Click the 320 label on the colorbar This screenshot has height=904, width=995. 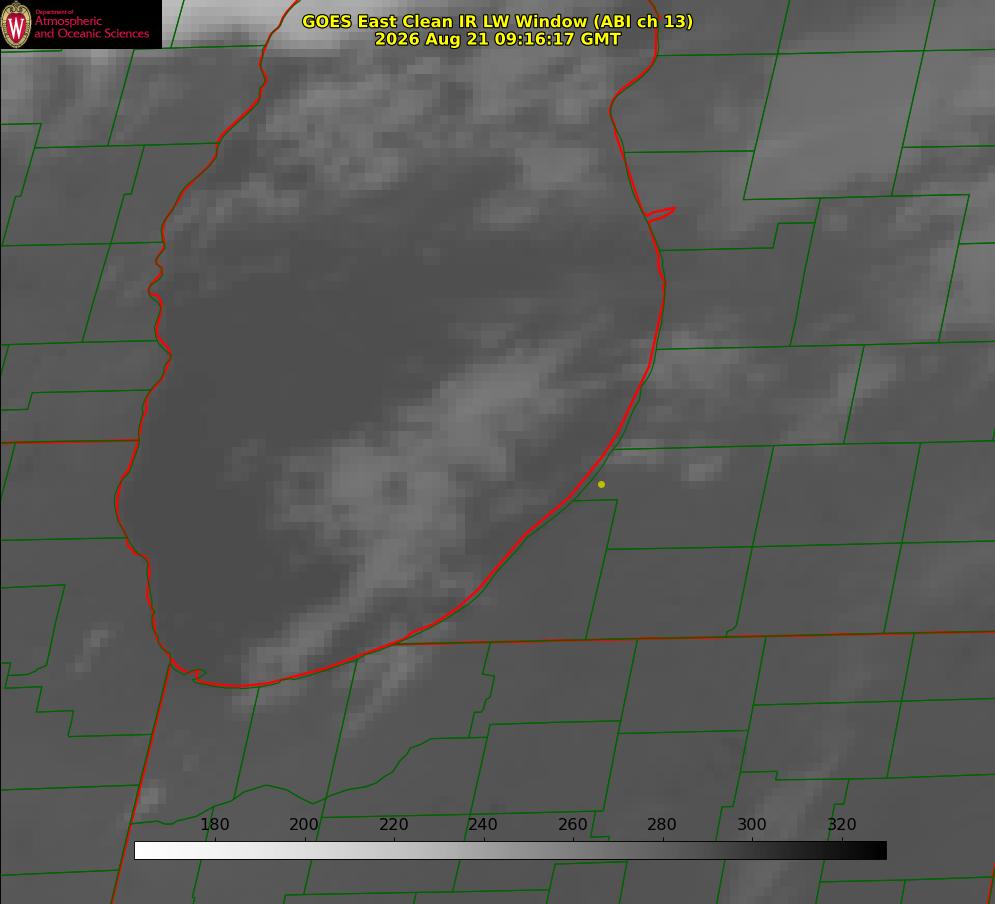point(842,824)
